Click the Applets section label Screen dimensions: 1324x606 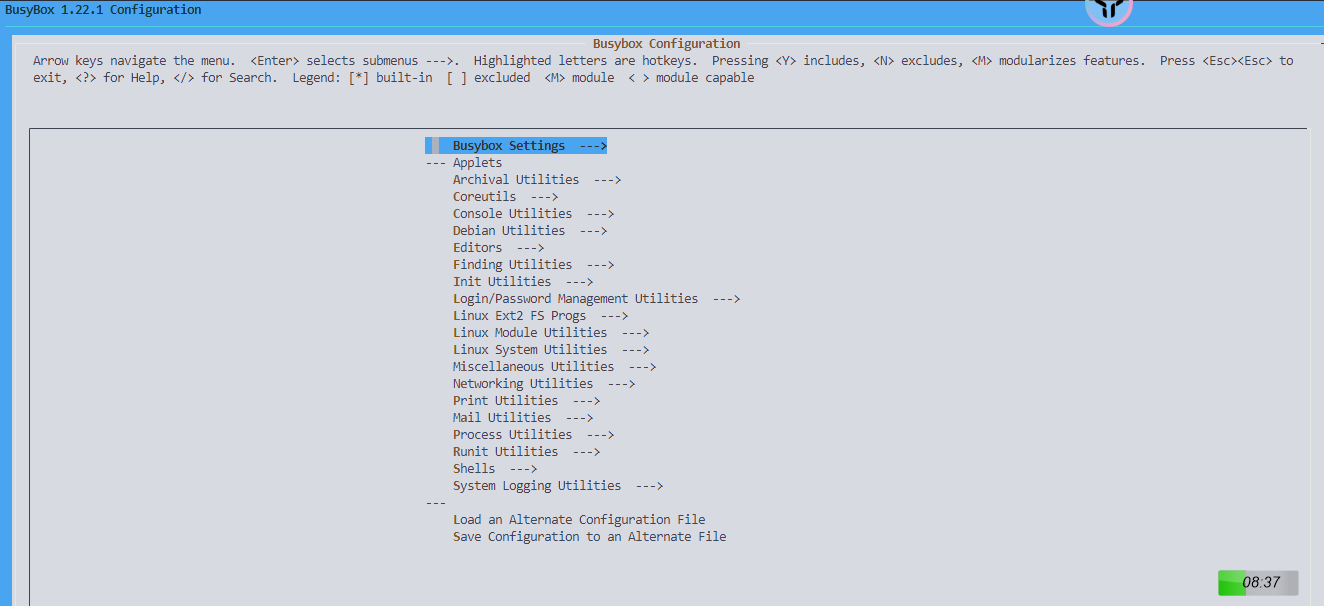click(x=477, y=163)
